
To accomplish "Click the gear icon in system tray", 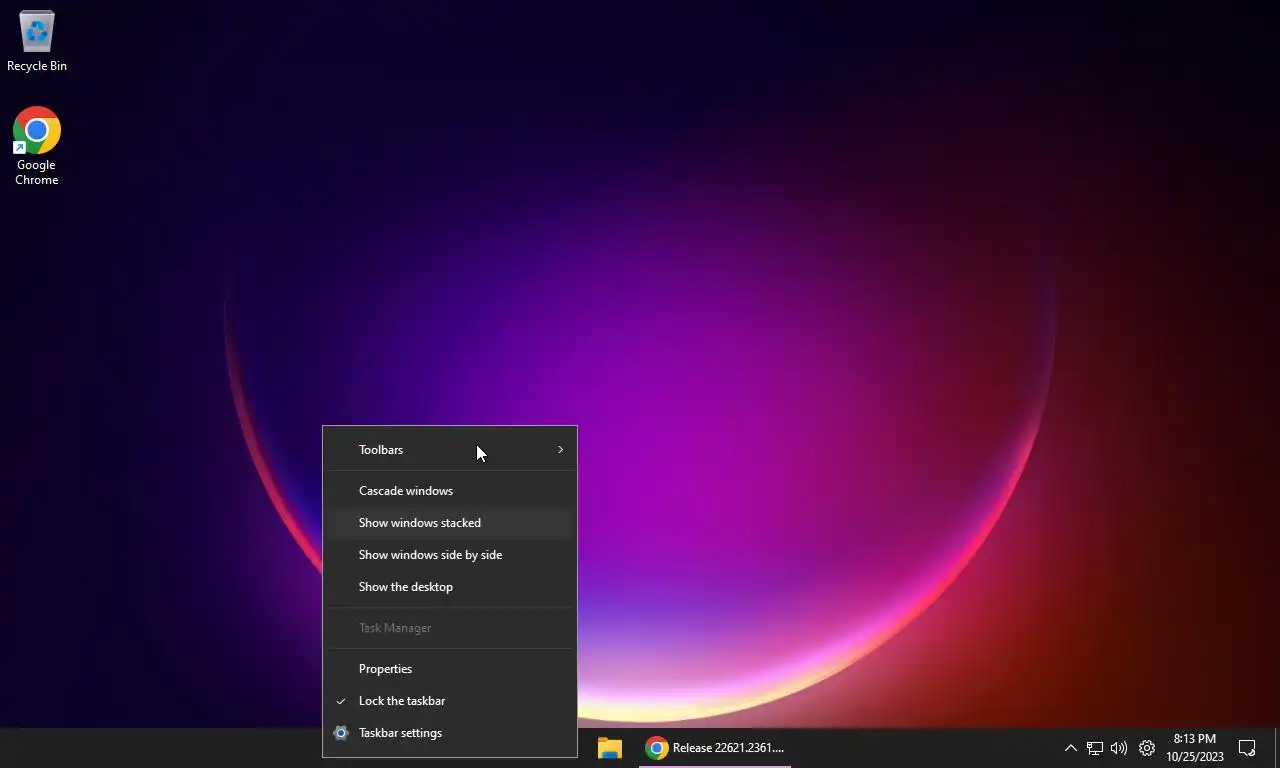I will coord(1147,748).
